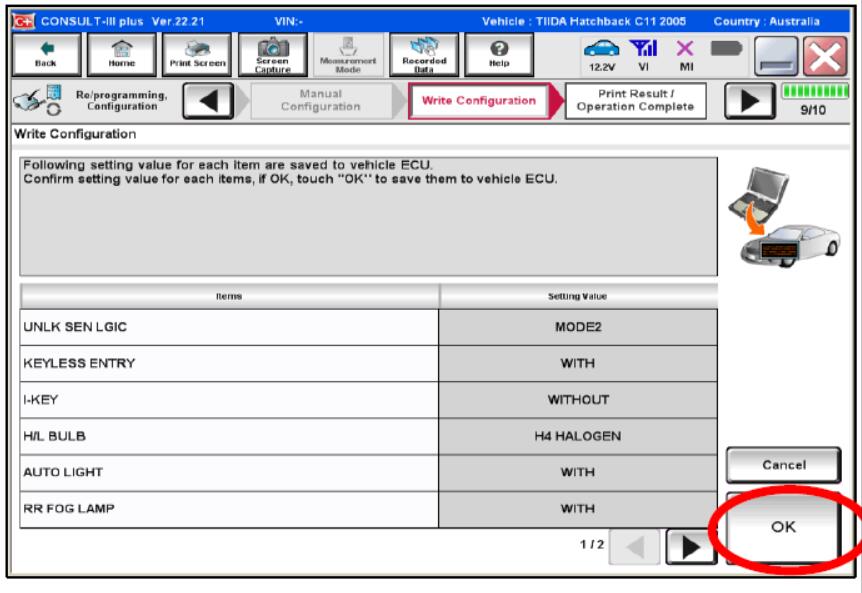Image resolution: width=862 pixels, height=593 pixels.
Task: Select the KEYLESS ENTRY row
Action: pyautogui.click(x=368, y=363)
